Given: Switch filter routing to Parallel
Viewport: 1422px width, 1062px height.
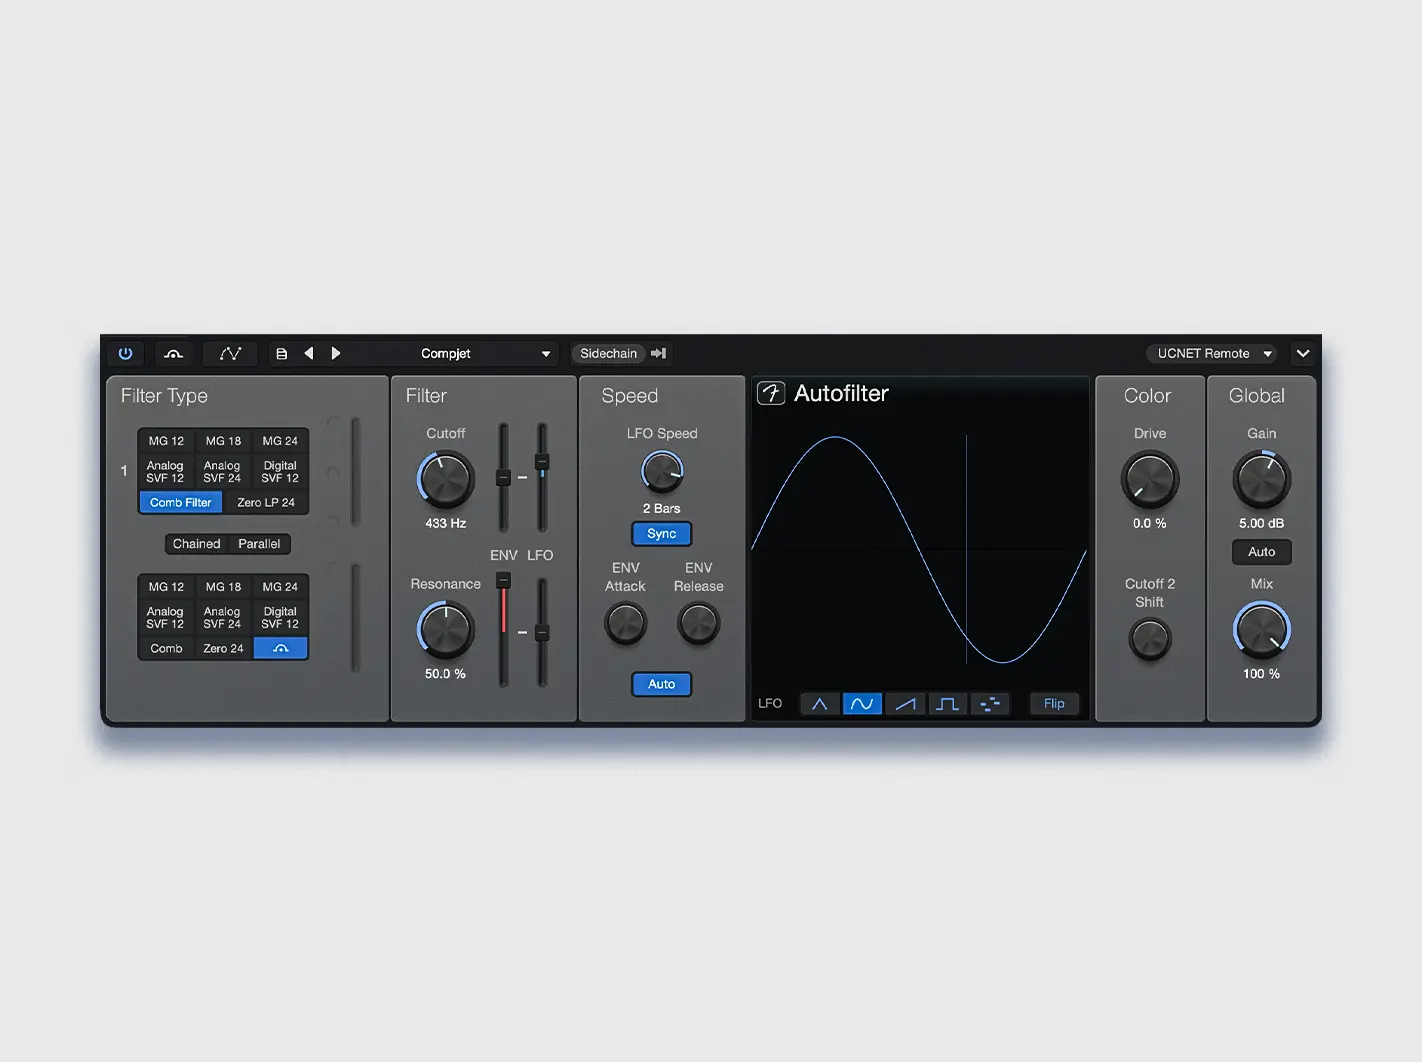Looking at the screenshot, I should click(x=259, y=544).
